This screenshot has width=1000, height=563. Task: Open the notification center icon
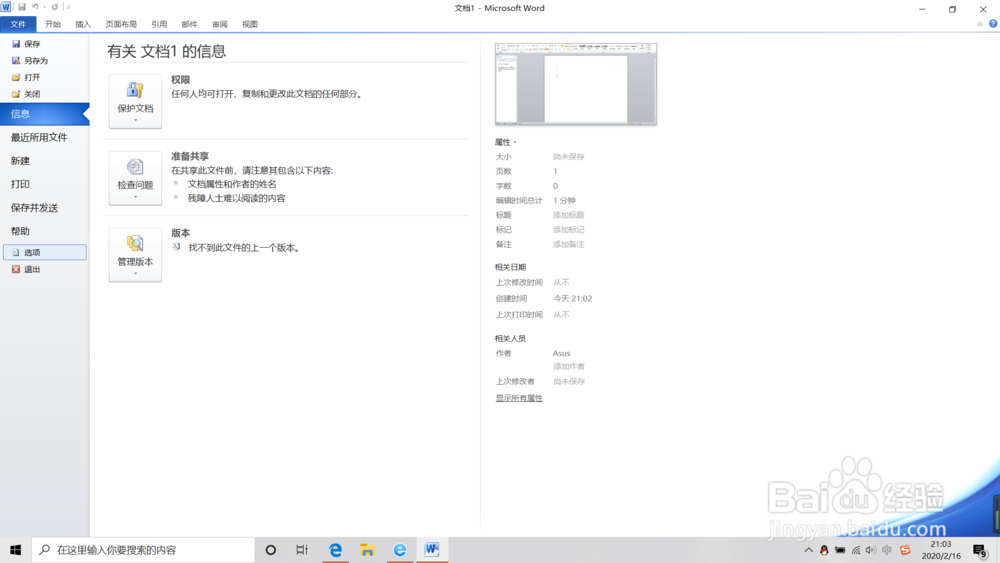[980, 550]
